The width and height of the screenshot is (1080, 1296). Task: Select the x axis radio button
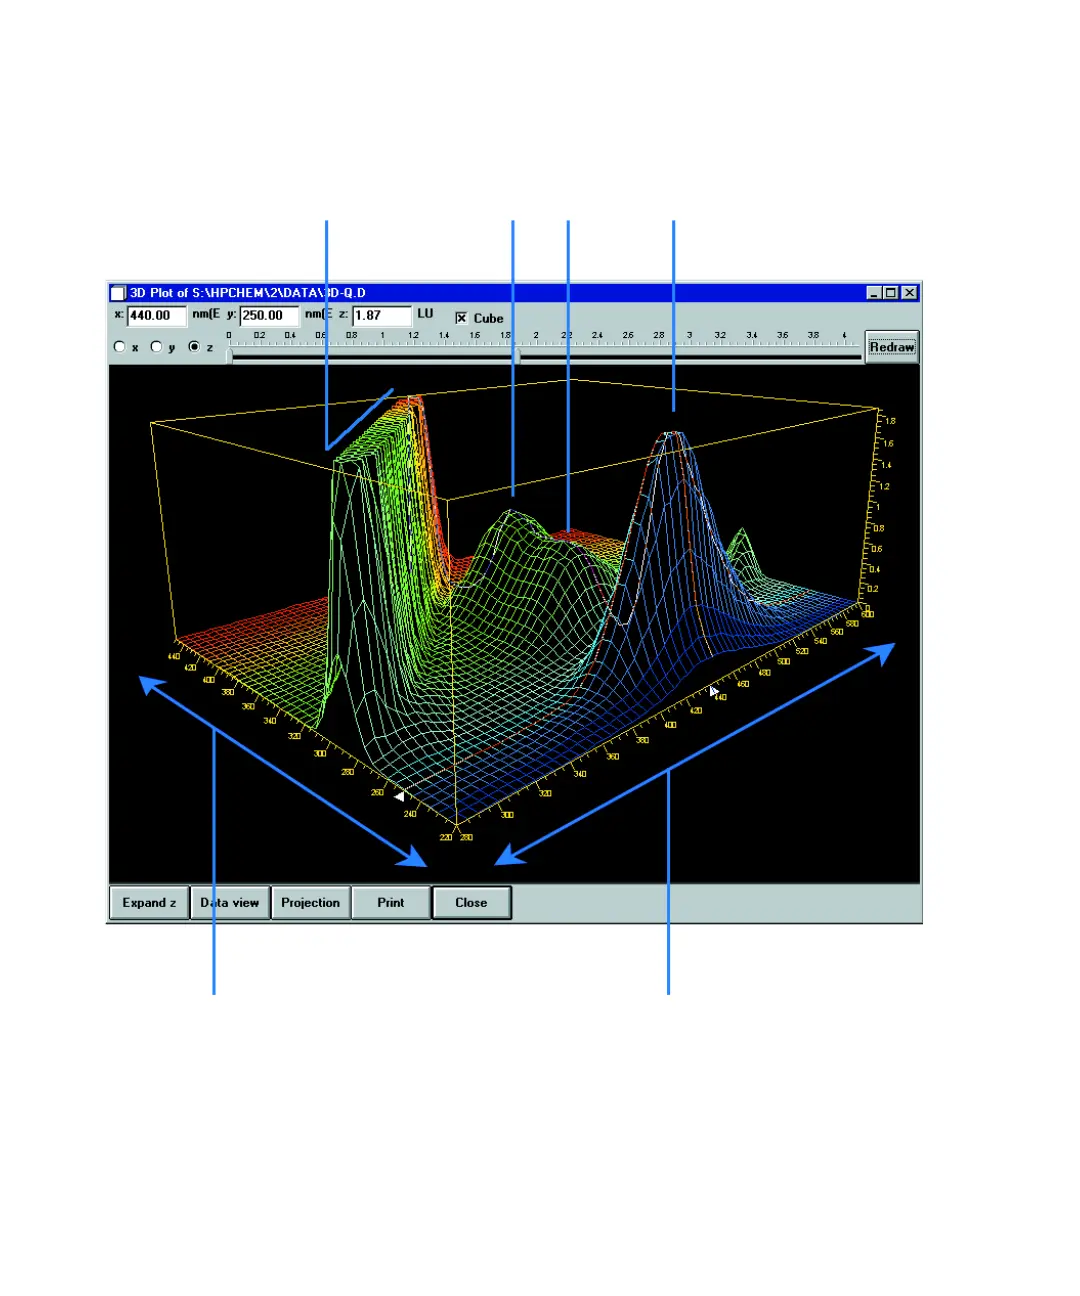pyautogui.click(x=120, y=347)
